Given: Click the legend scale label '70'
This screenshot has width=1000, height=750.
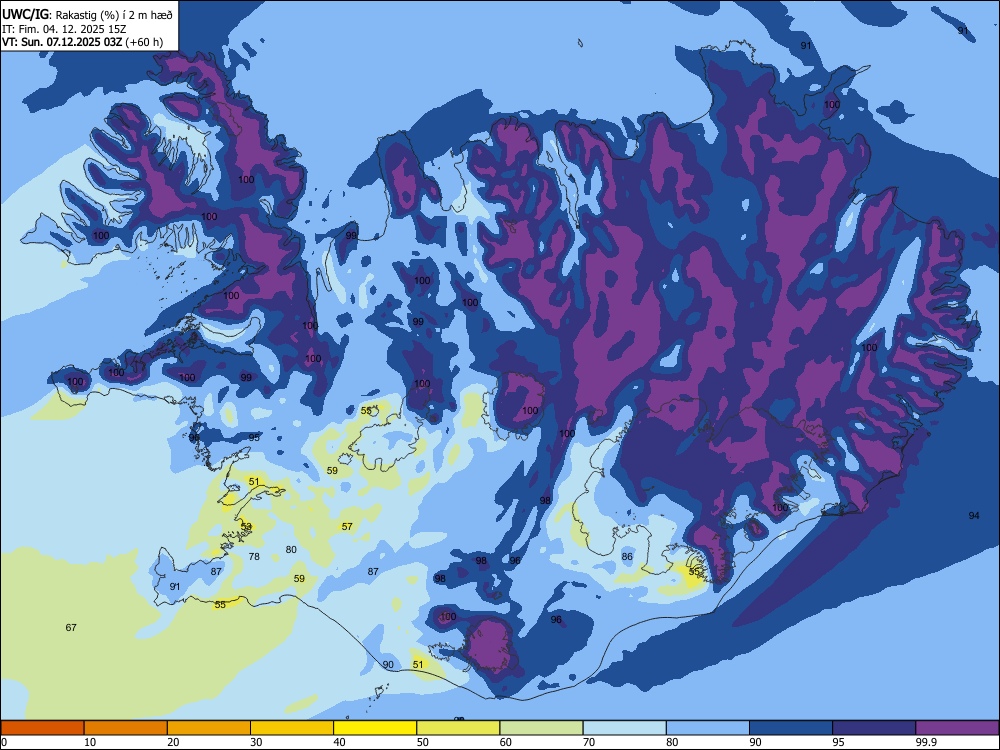Looking at the screenshot, I should click(x=589, y=742).
